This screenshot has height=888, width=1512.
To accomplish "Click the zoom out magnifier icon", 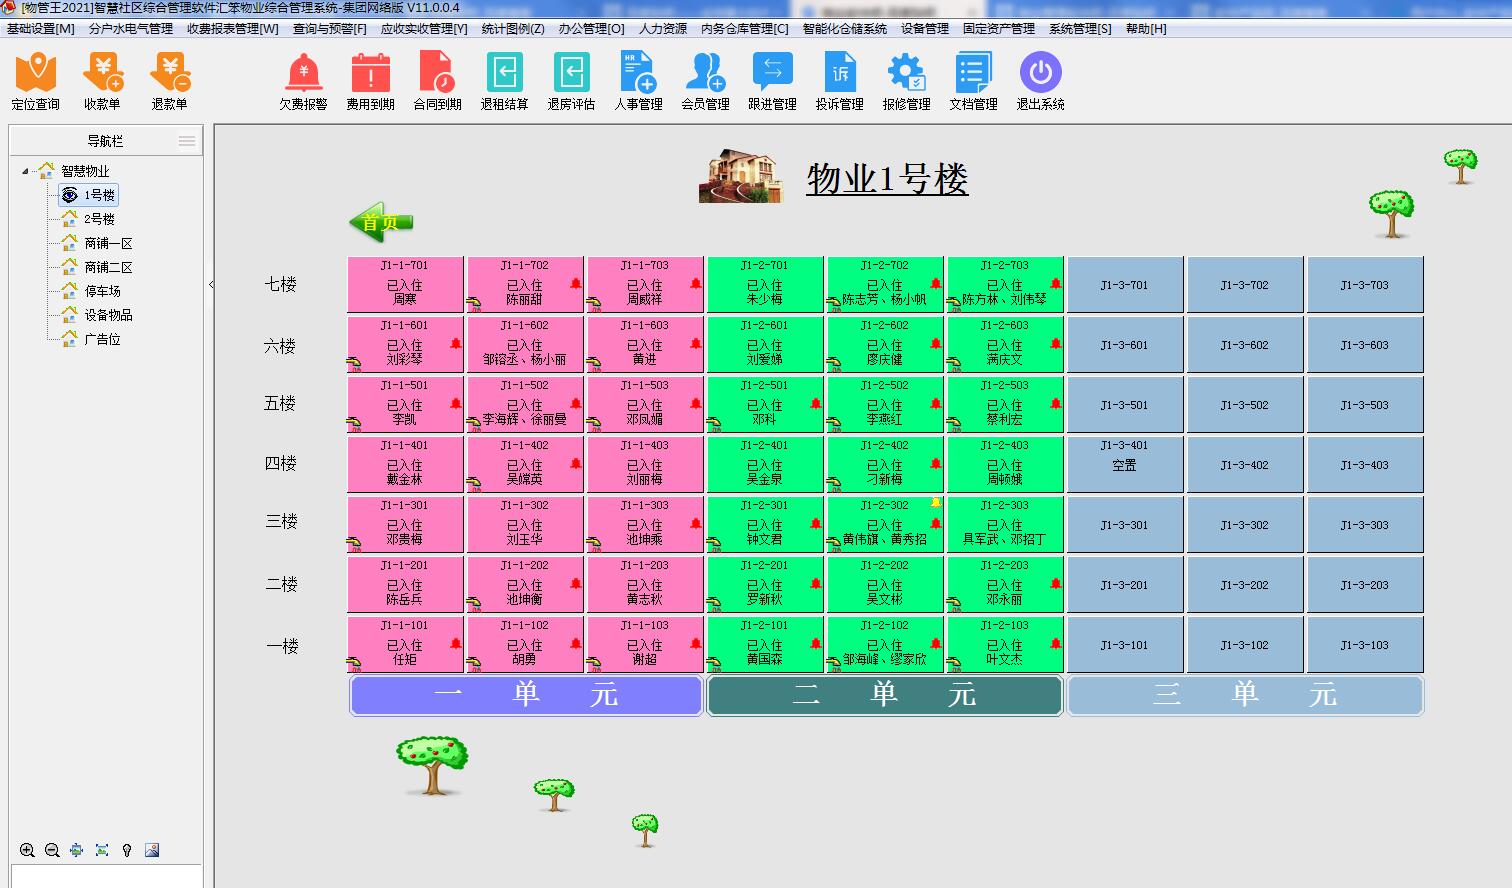I will coord(52,850).
